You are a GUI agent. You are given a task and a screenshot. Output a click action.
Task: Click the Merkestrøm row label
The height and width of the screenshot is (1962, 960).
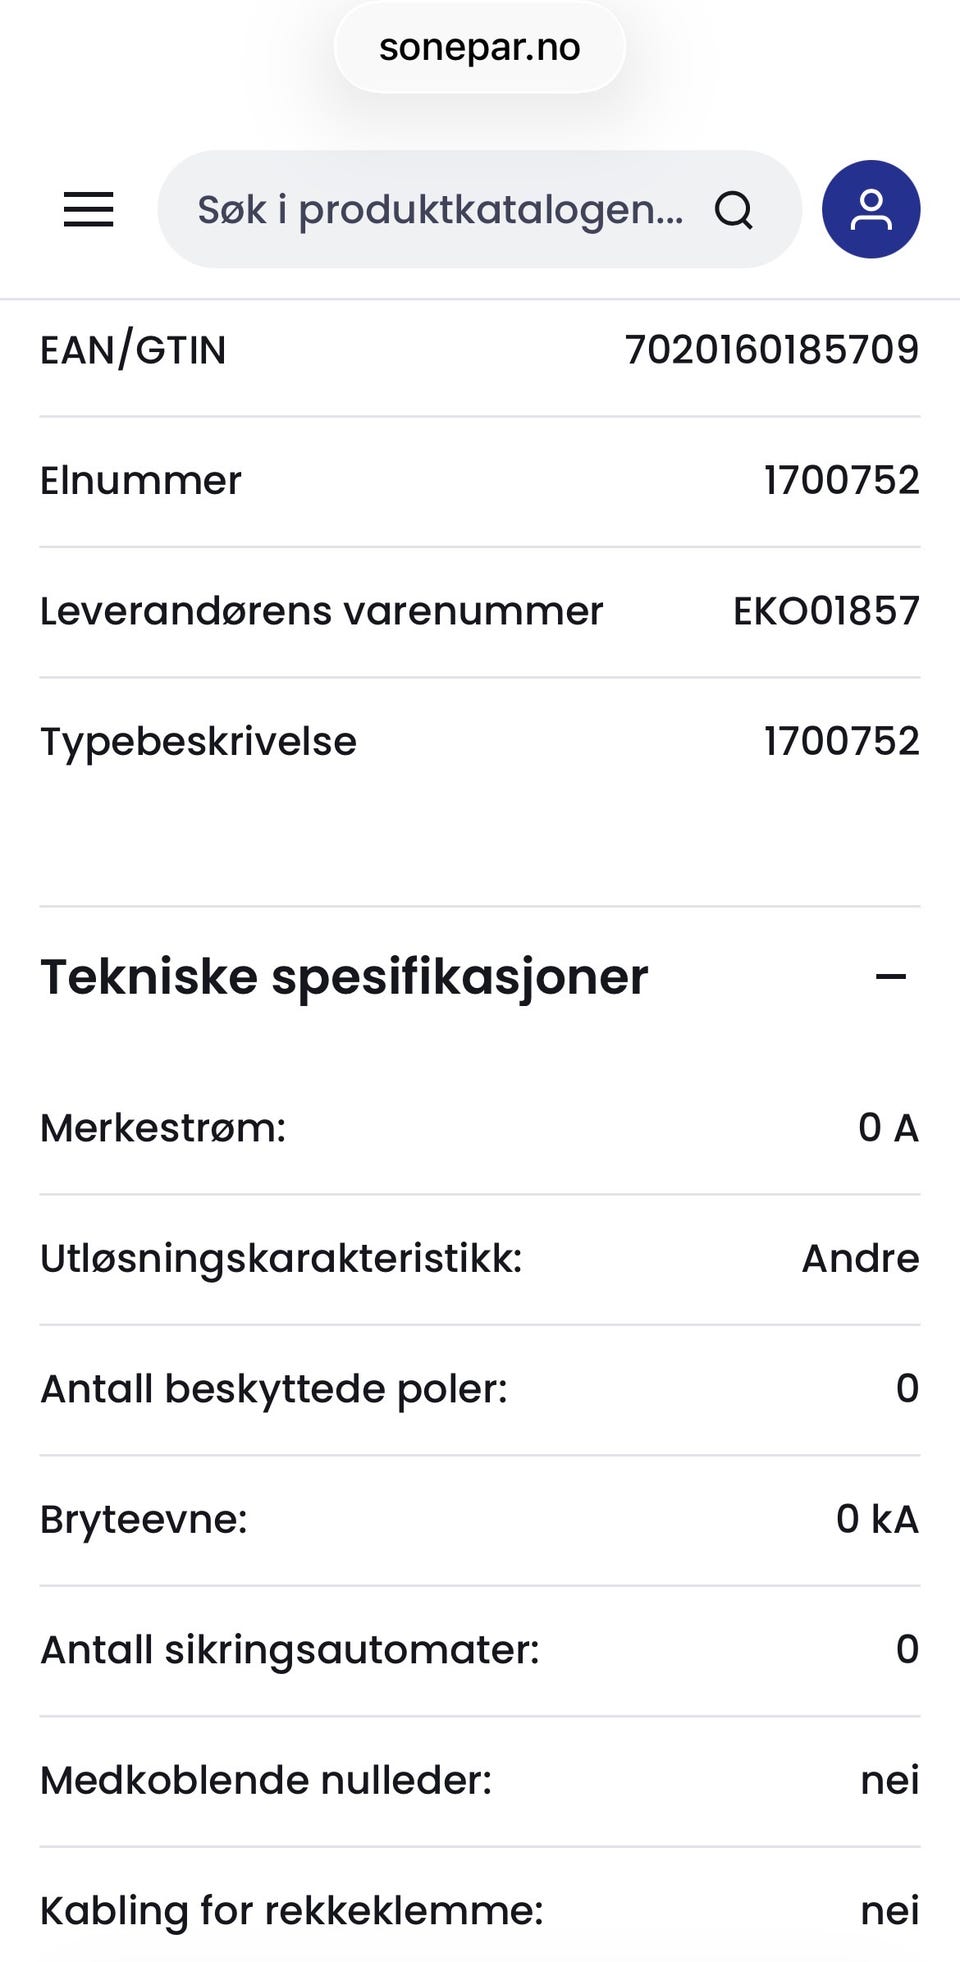(x=163, y=1128)
